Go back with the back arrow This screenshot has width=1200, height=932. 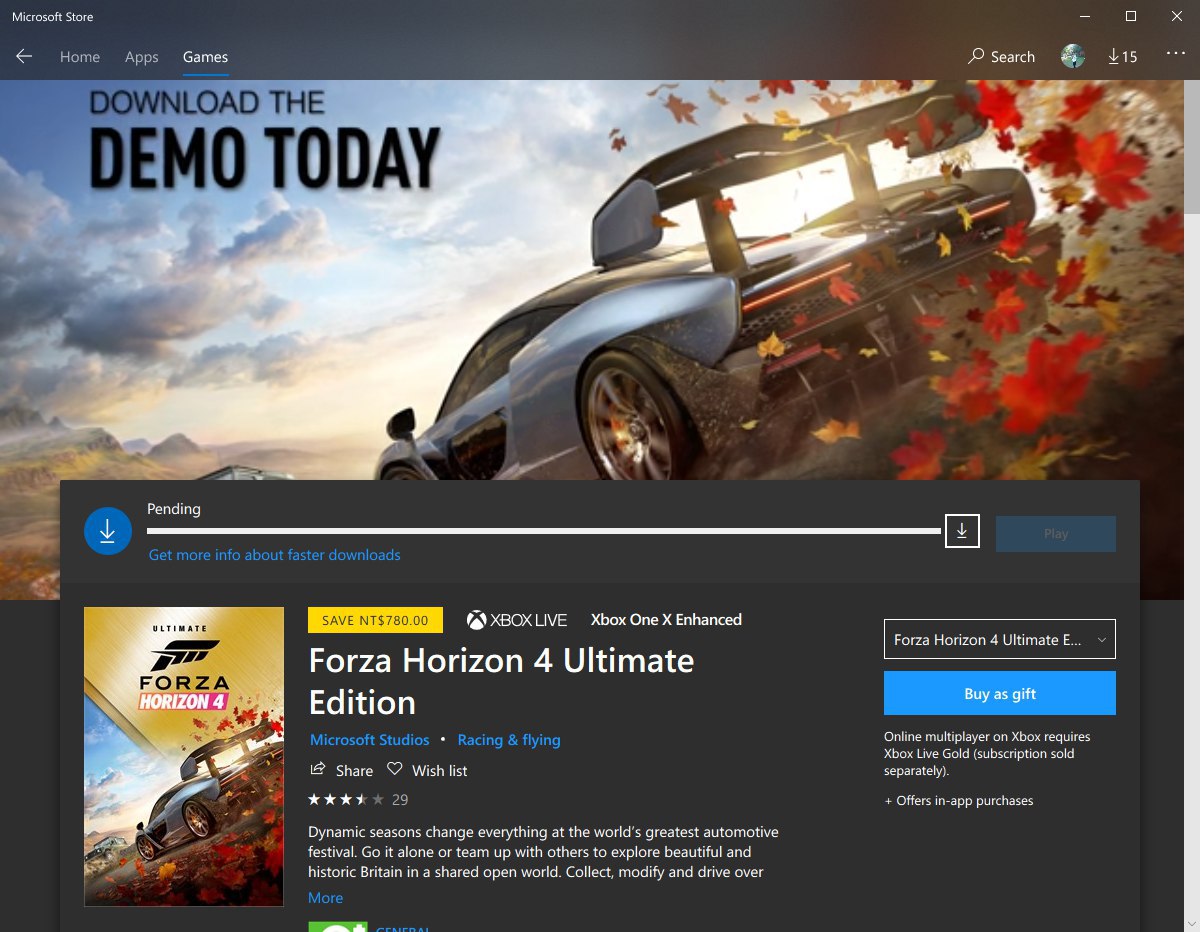(x=24, y=57)
